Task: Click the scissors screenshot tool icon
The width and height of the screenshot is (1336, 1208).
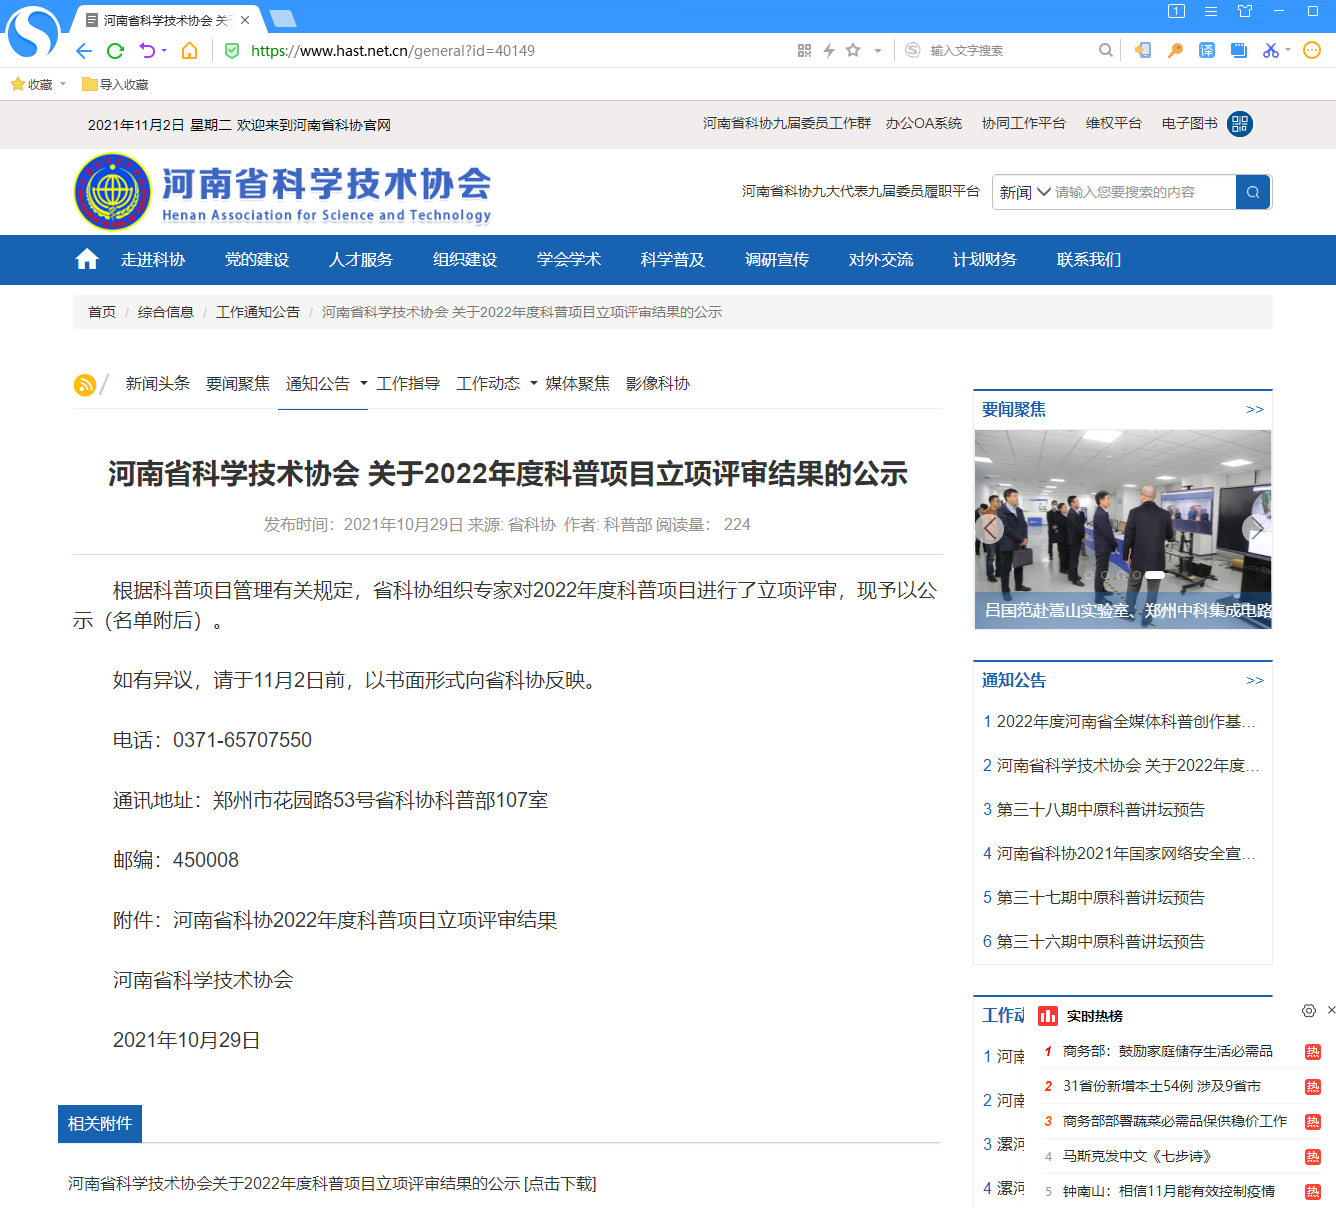Action: 1270,51
